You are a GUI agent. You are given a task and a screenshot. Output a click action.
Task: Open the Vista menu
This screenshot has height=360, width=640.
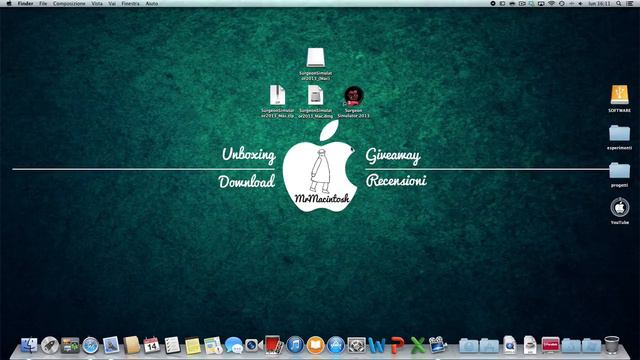click(x=97, y=3)
